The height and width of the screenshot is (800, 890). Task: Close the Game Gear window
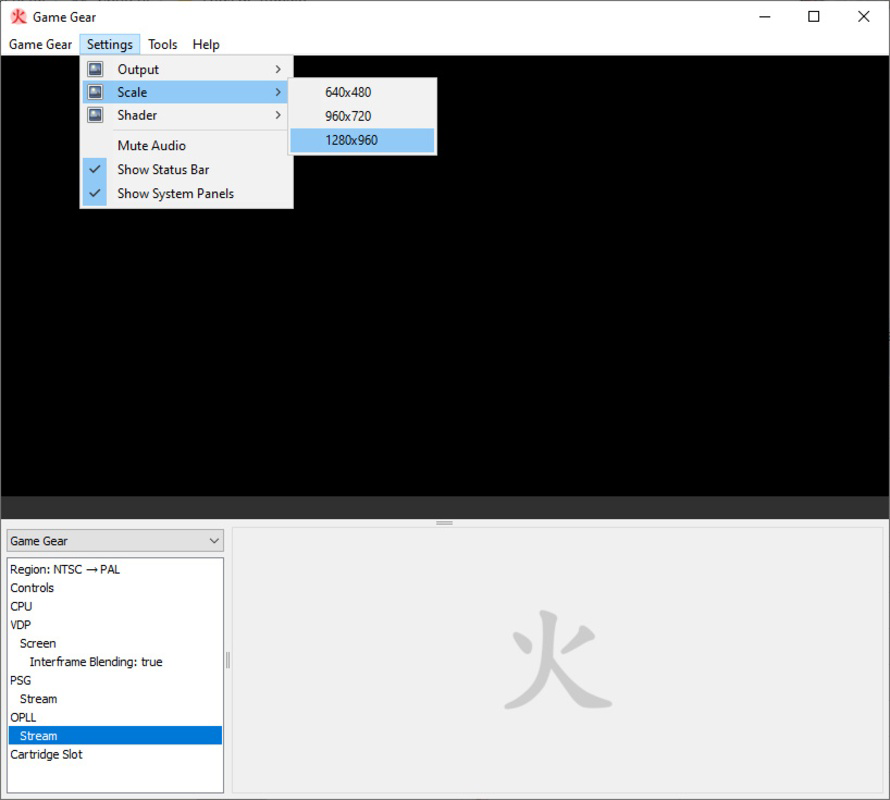pos(863,16)
